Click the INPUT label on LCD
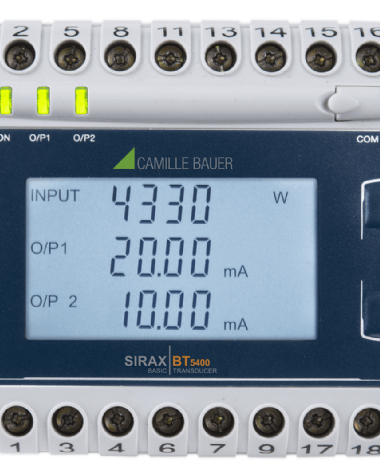The width and height of the screenshot is (380, 475). [55, 196]
